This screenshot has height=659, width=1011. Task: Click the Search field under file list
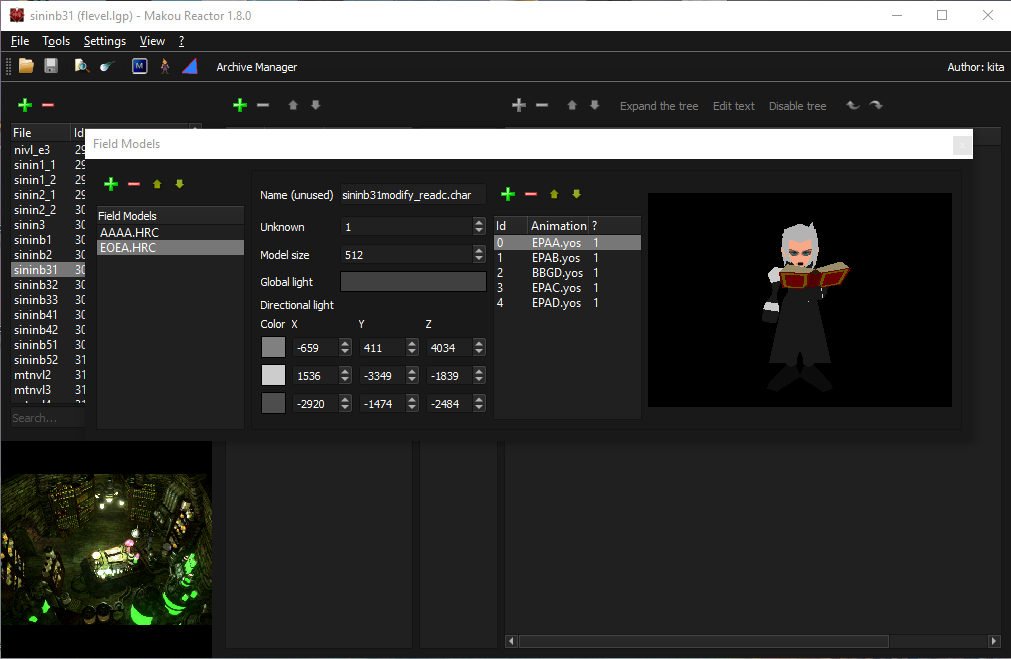point(48,418)
